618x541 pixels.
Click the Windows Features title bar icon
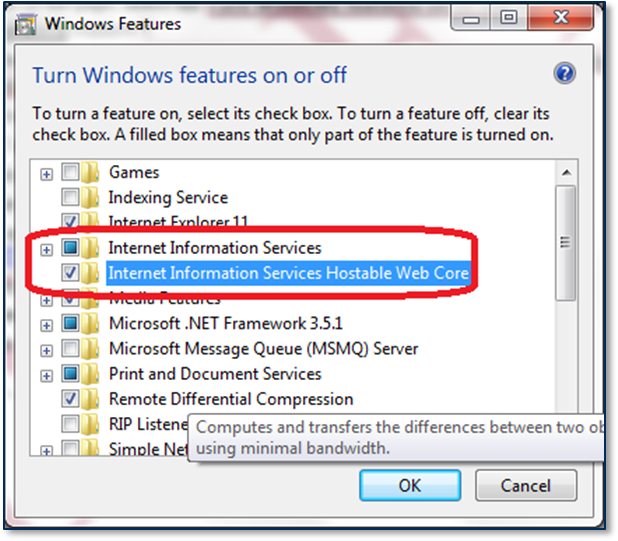point(26,24)
